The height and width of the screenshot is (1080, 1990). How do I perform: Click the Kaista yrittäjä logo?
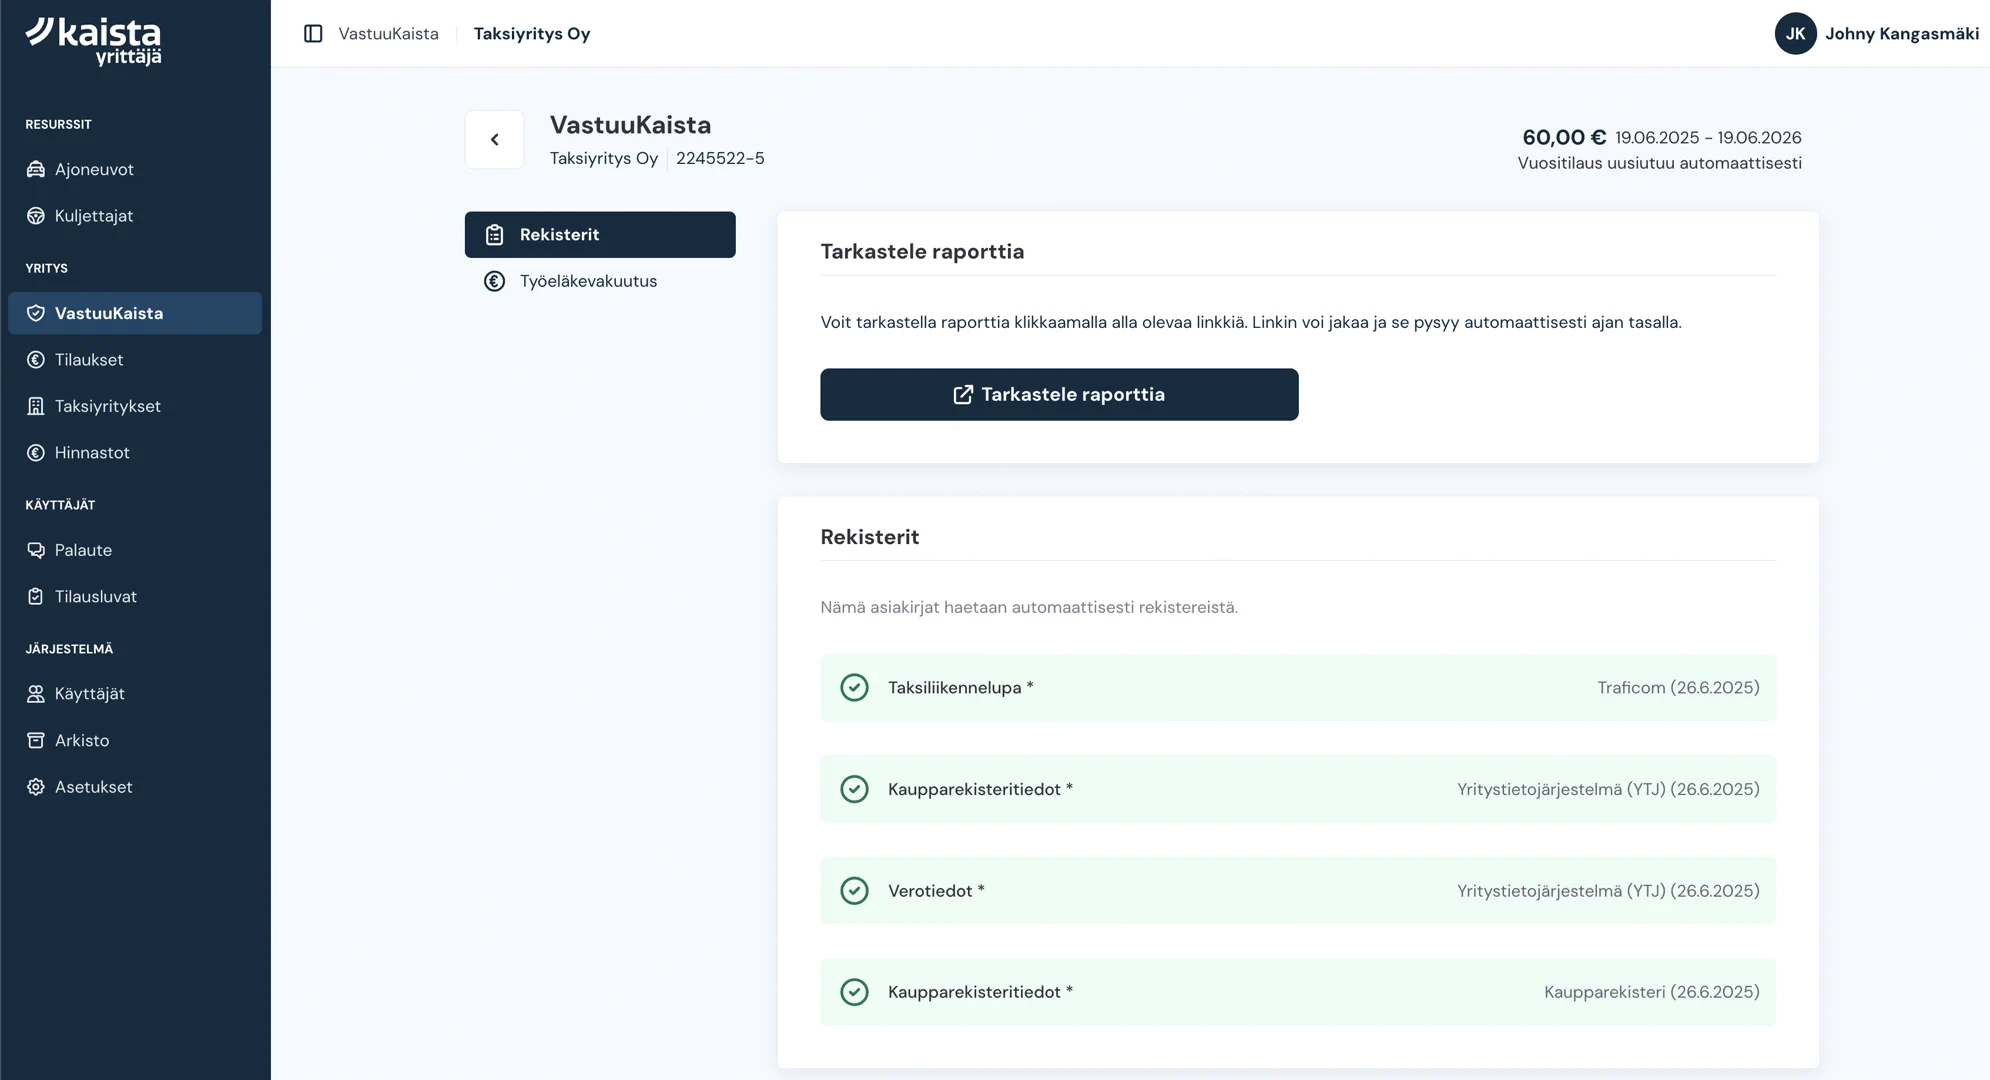coord(93,41)
